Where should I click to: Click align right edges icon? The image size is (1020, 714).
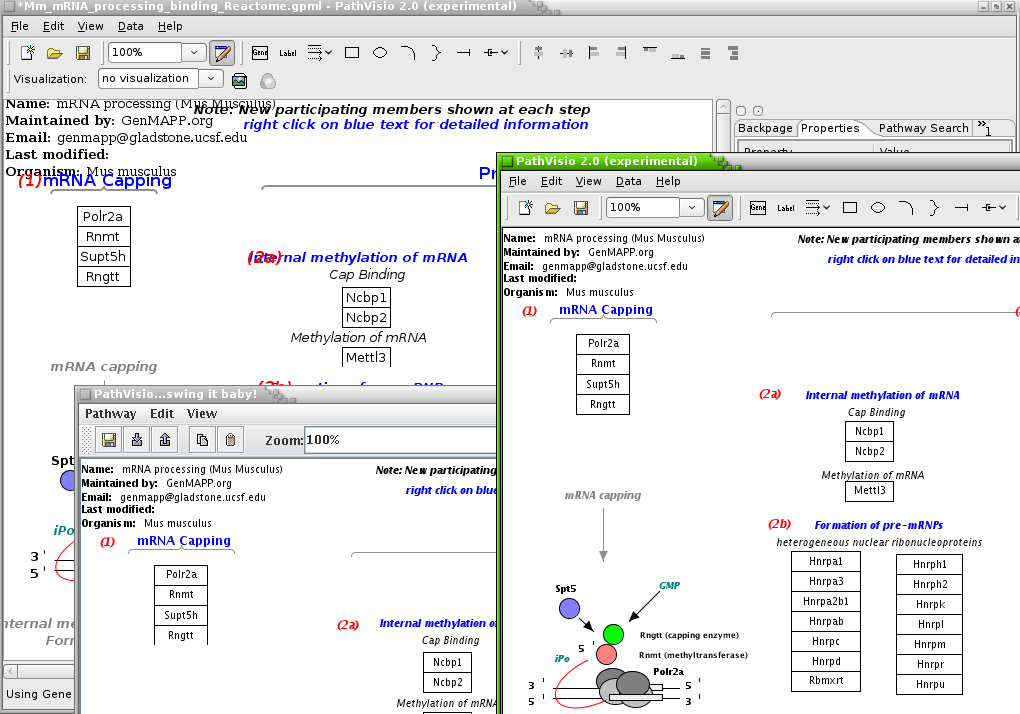pyautogui.click(x=621, y=53)
